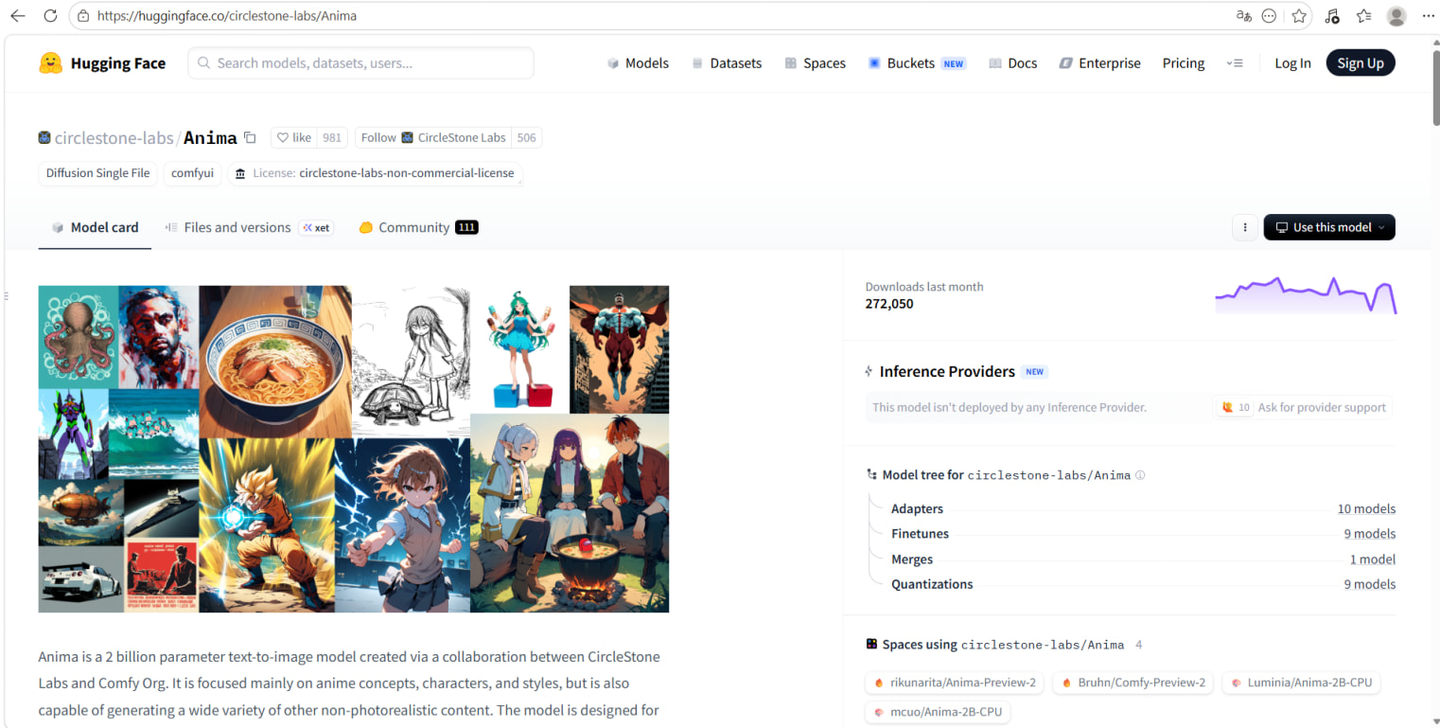Open the circlestone-labs organization link
The height and width of the screenshot is (728, 1440).
click(x=113, y=138)
